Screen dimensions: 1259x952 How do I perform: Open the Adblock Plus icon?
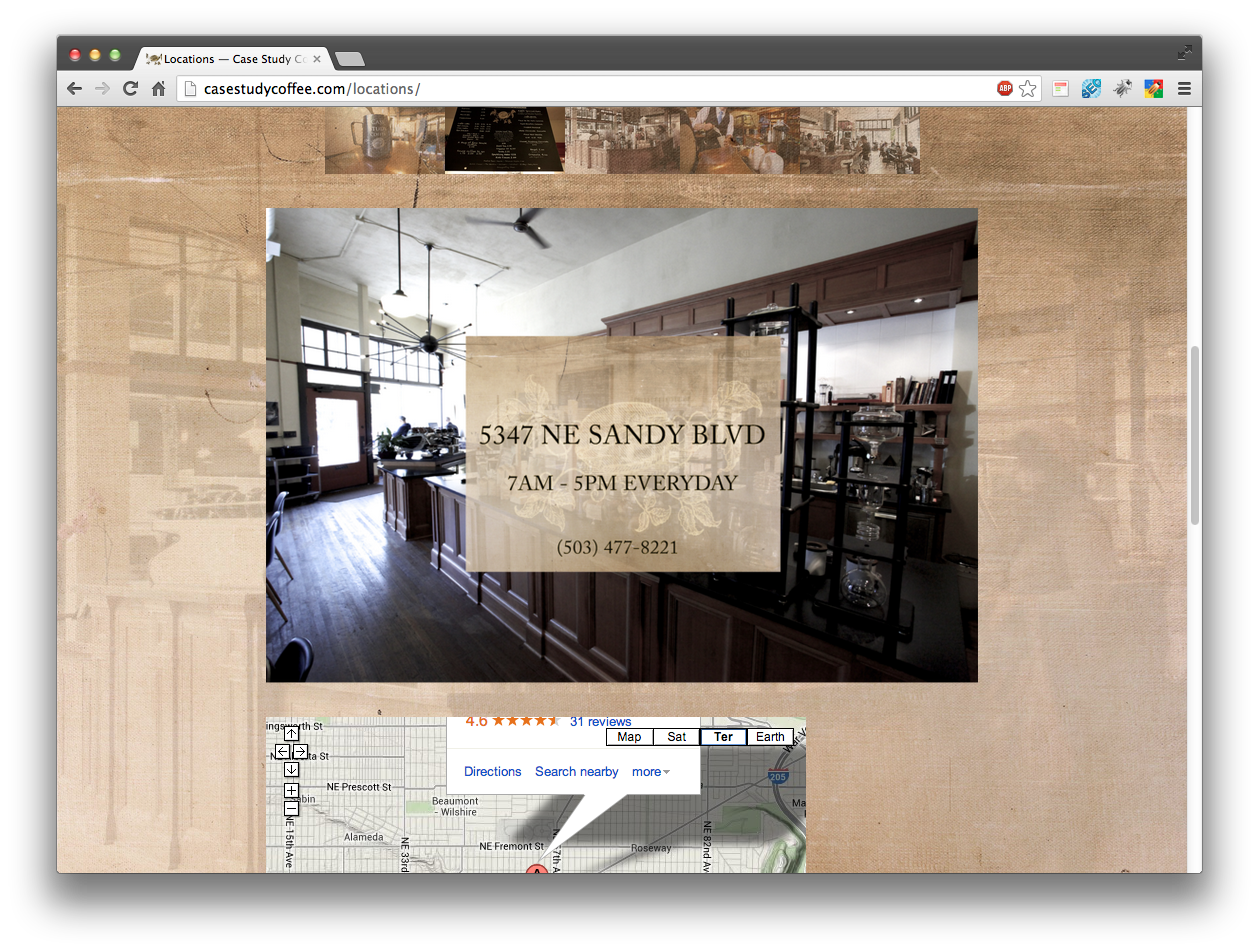1005,89
